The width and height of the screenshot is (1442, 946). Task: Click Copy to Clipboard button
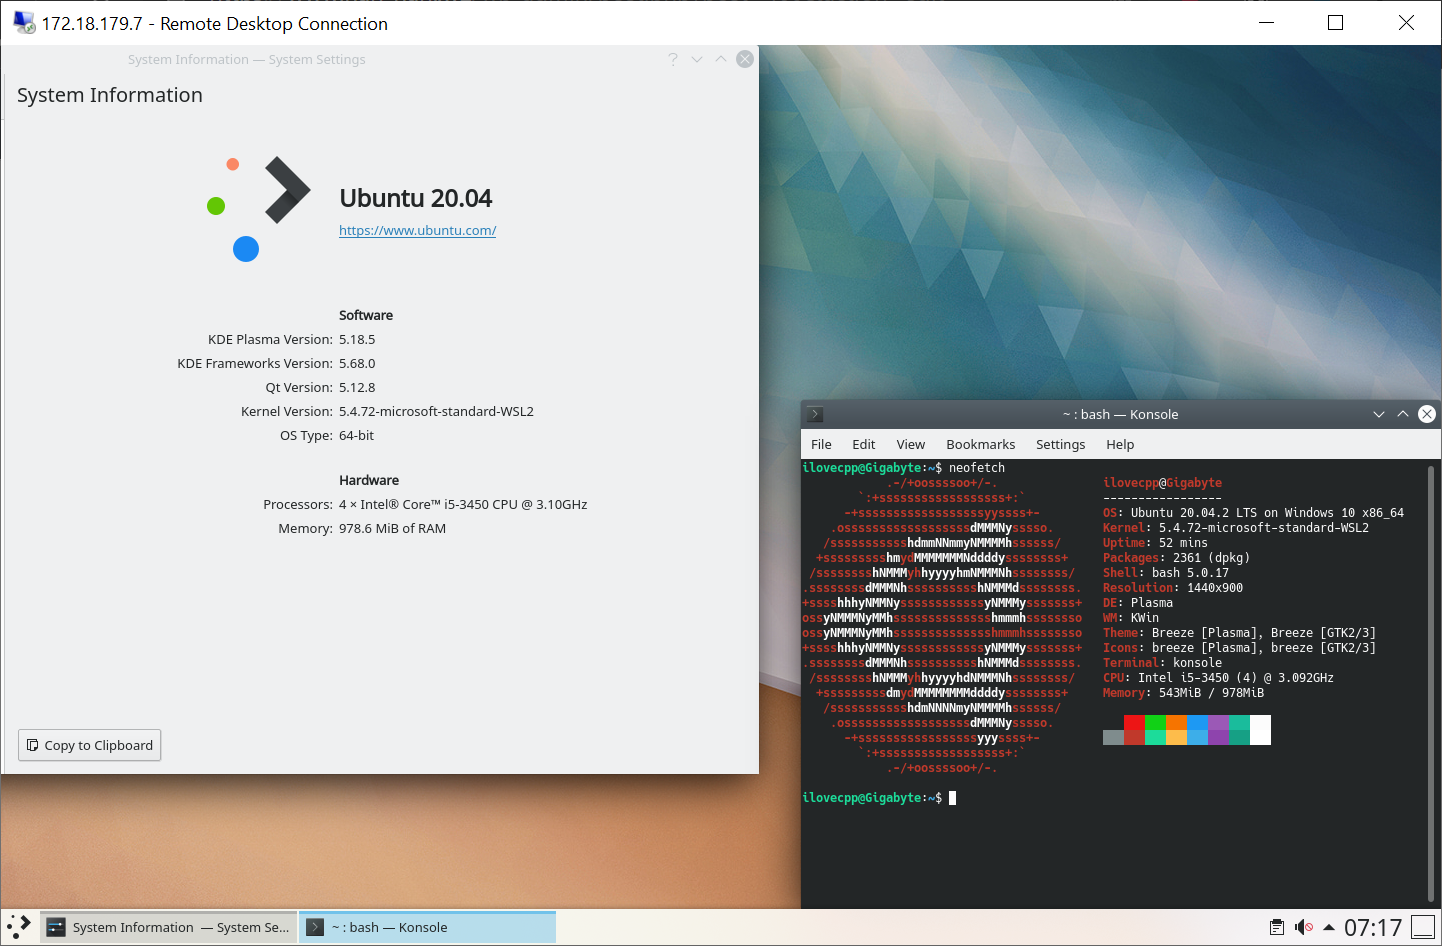(90, 745)
